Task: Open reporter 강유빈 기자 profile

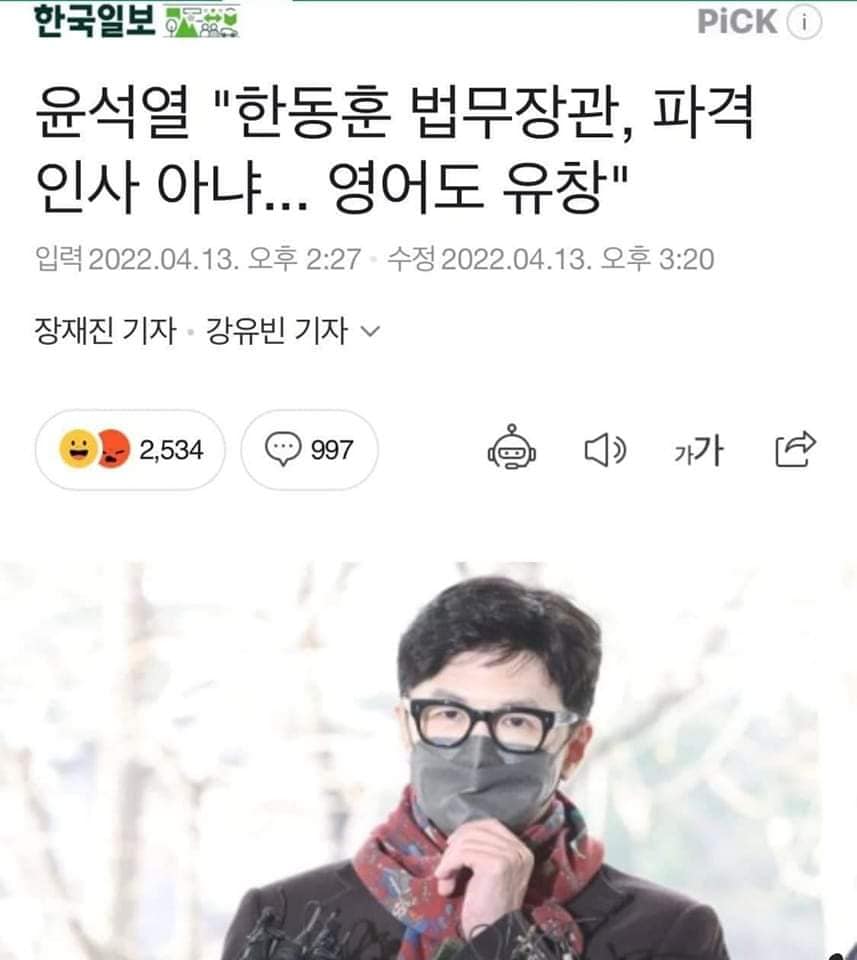Action: pos(277,331)
